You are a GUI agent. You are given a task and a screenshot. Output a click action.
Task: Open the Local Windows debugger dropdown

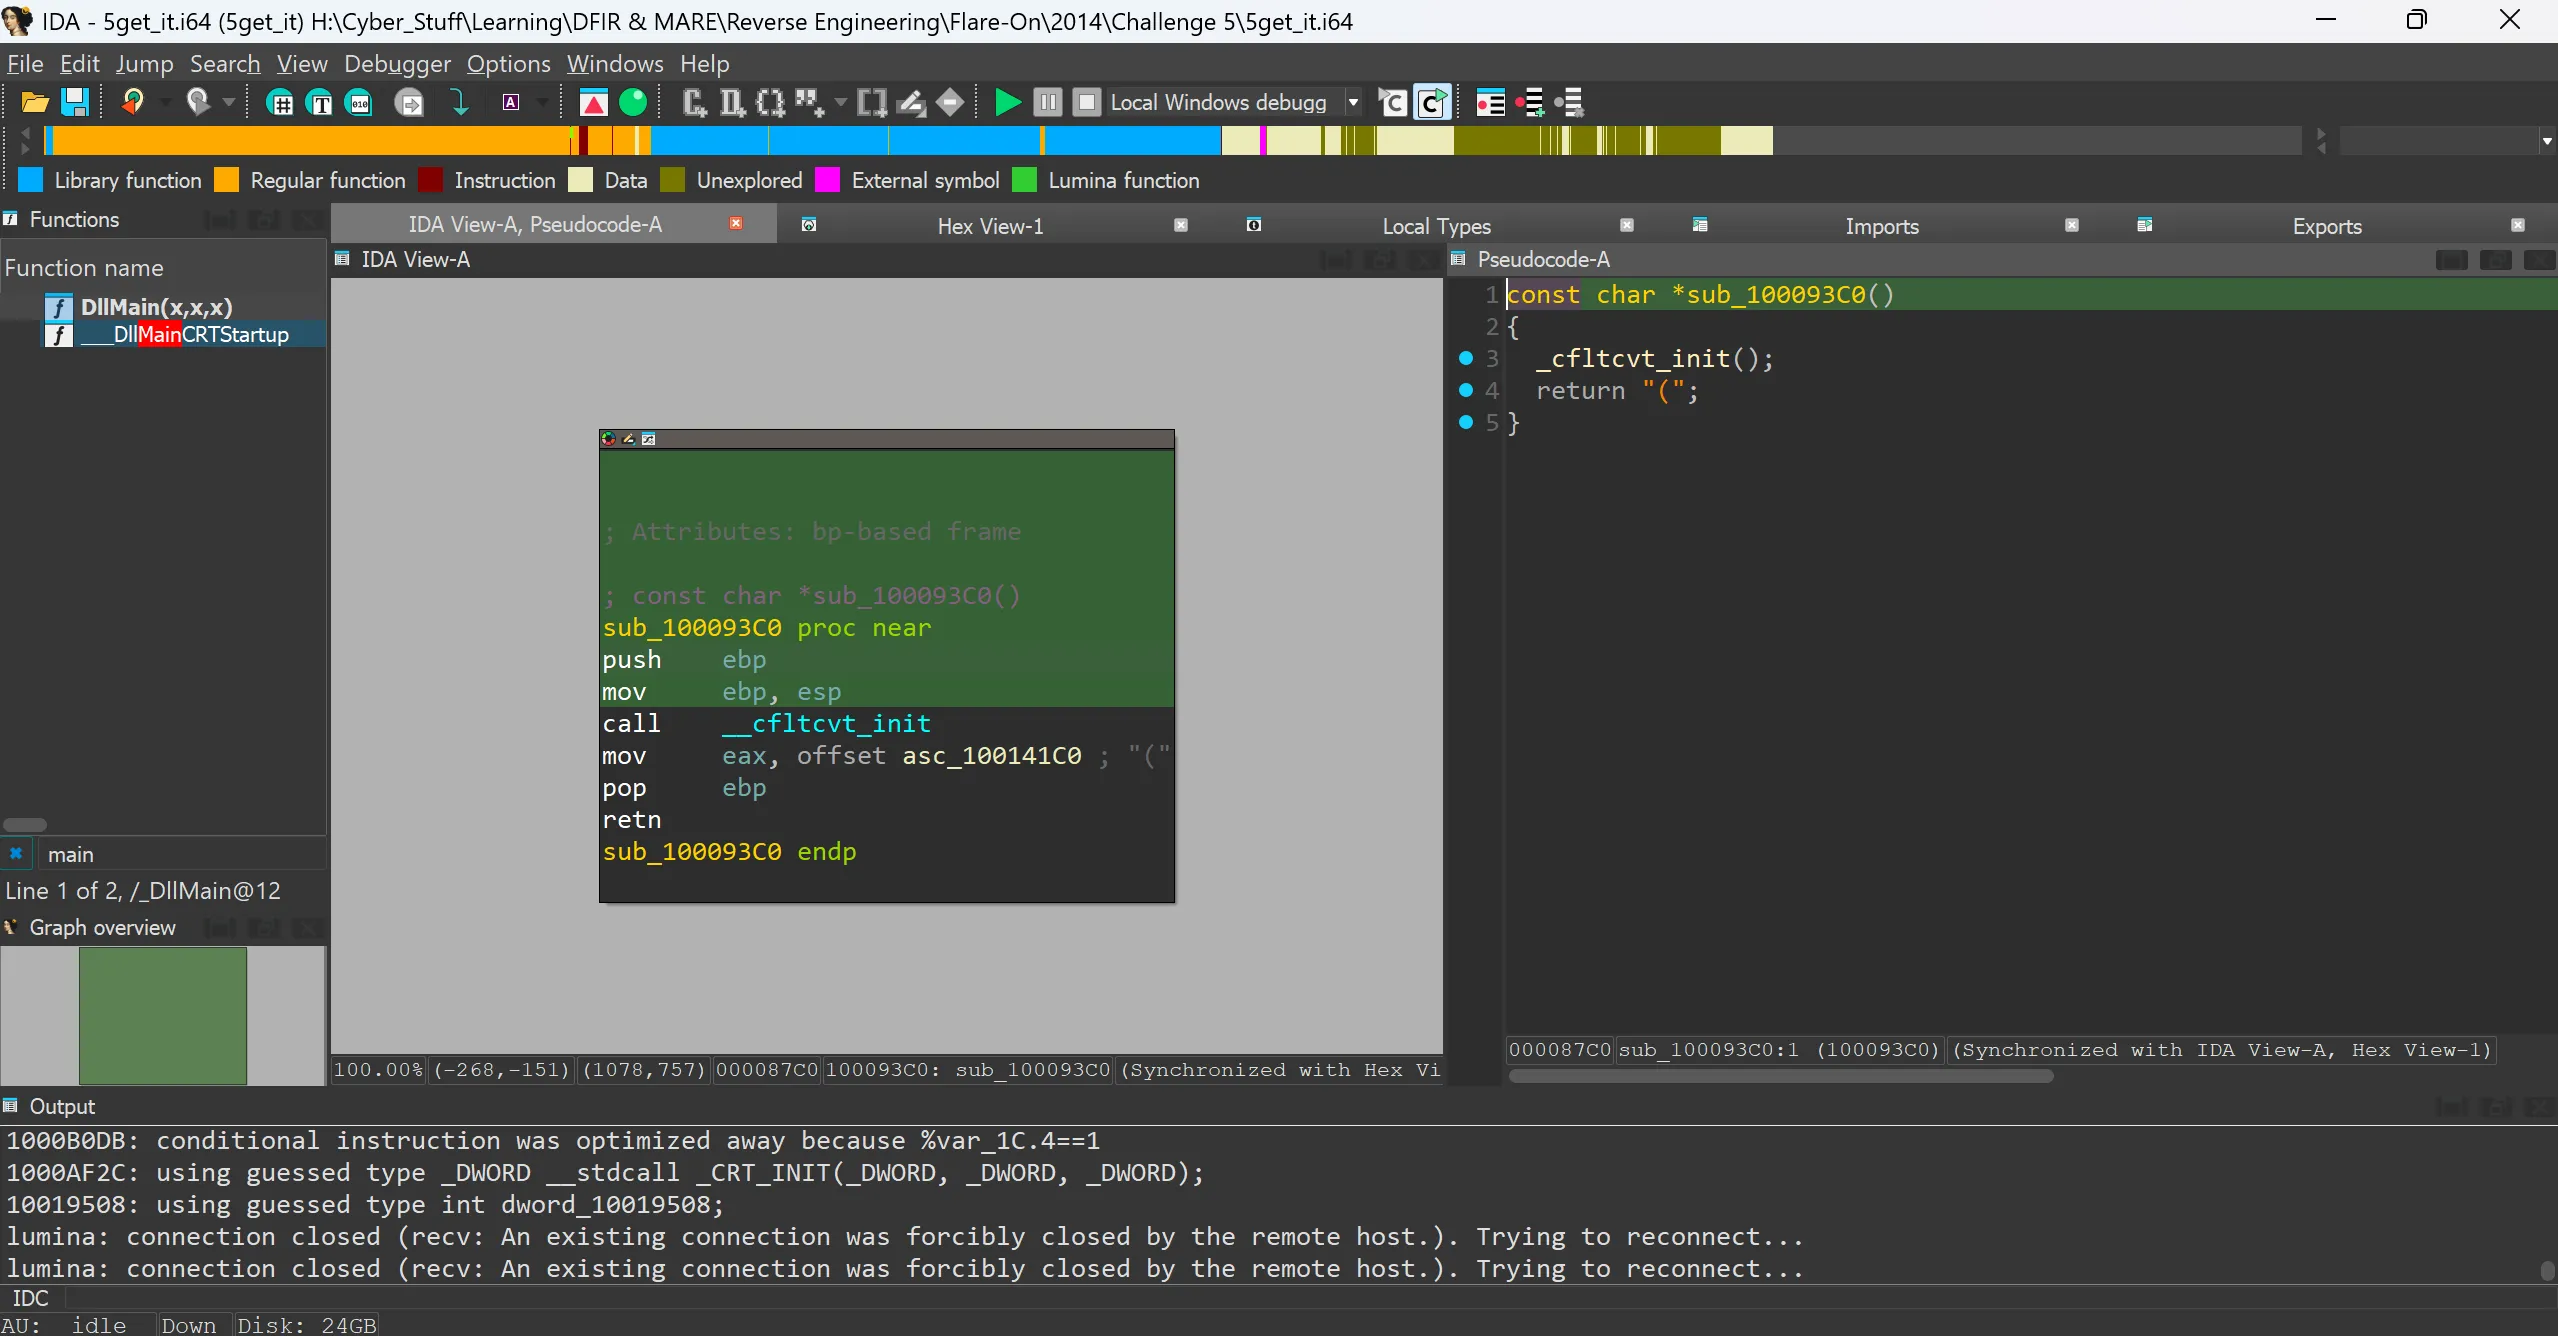click(1353, 102)
